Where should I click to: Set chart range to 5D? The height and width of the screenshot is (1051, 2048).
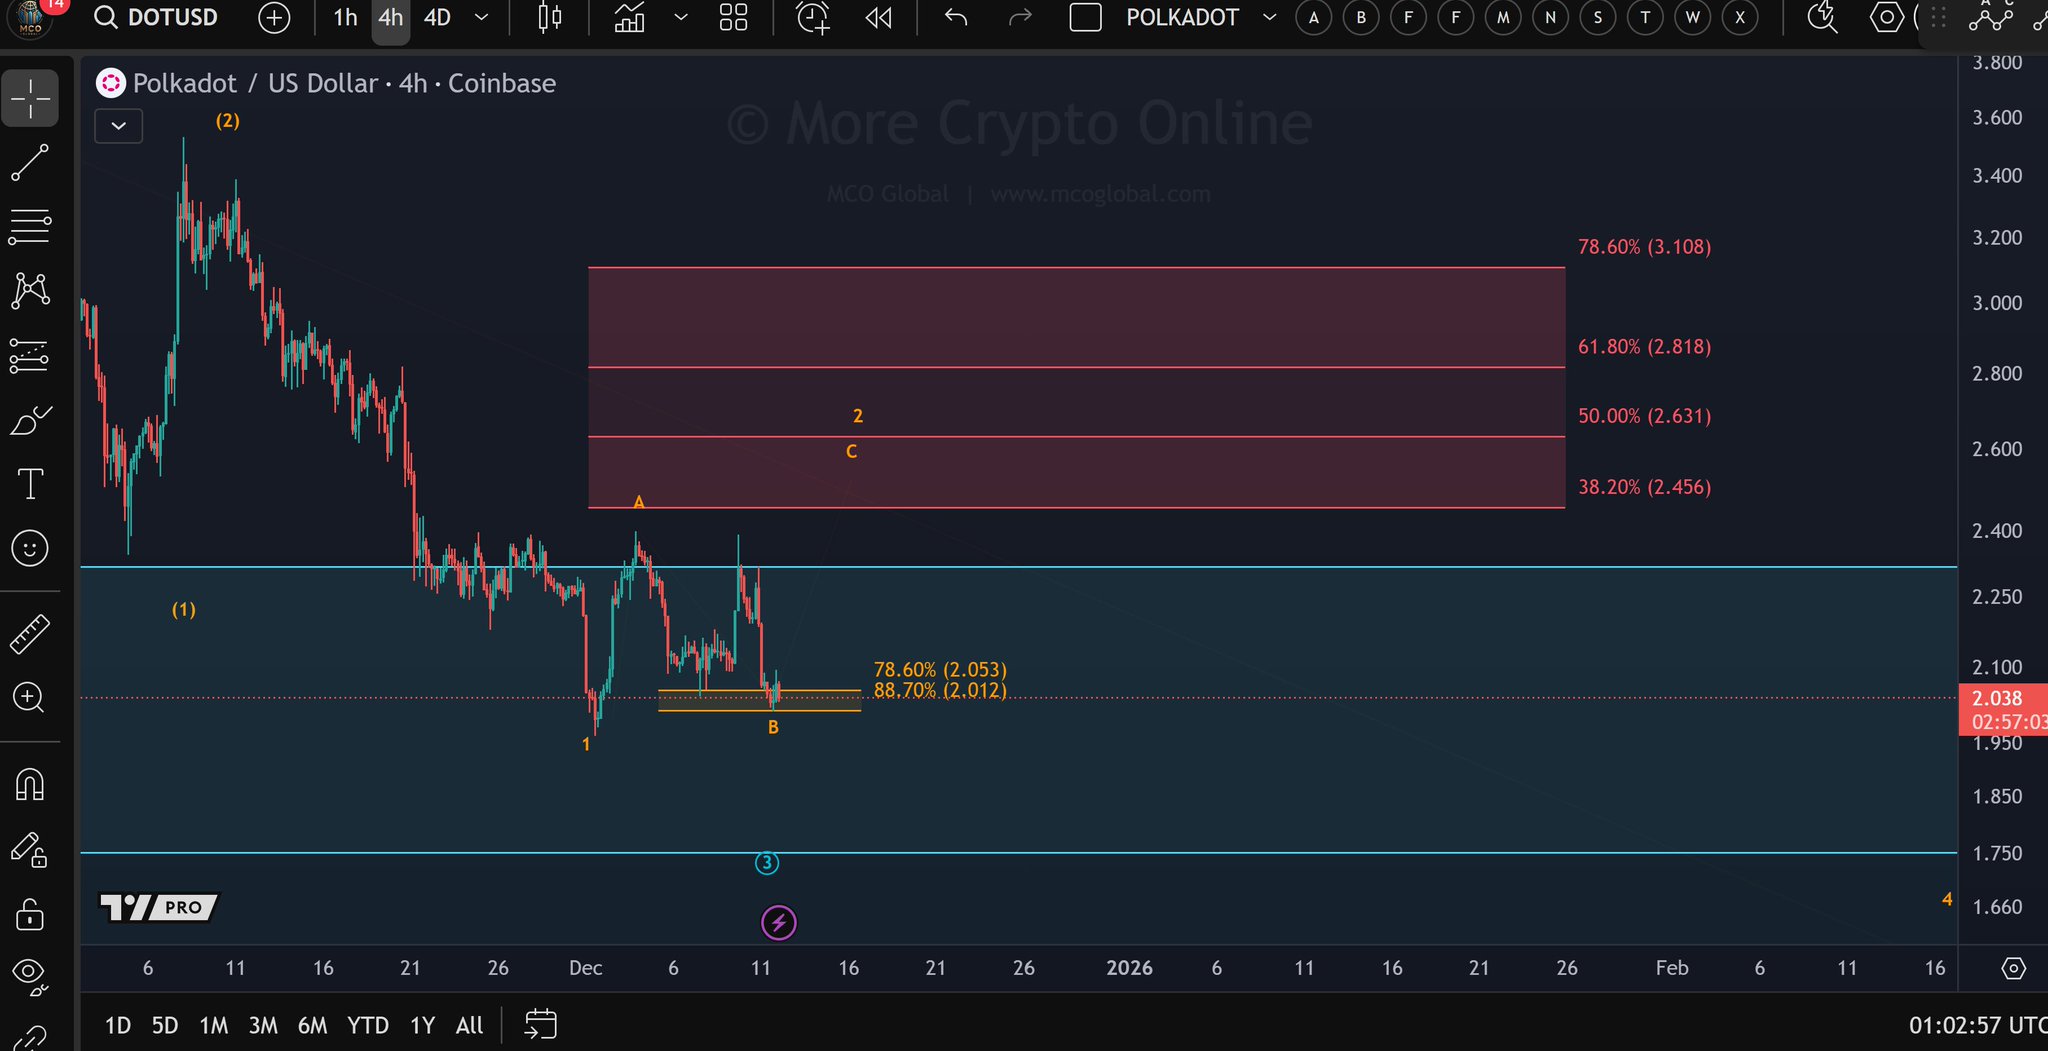165,1025
